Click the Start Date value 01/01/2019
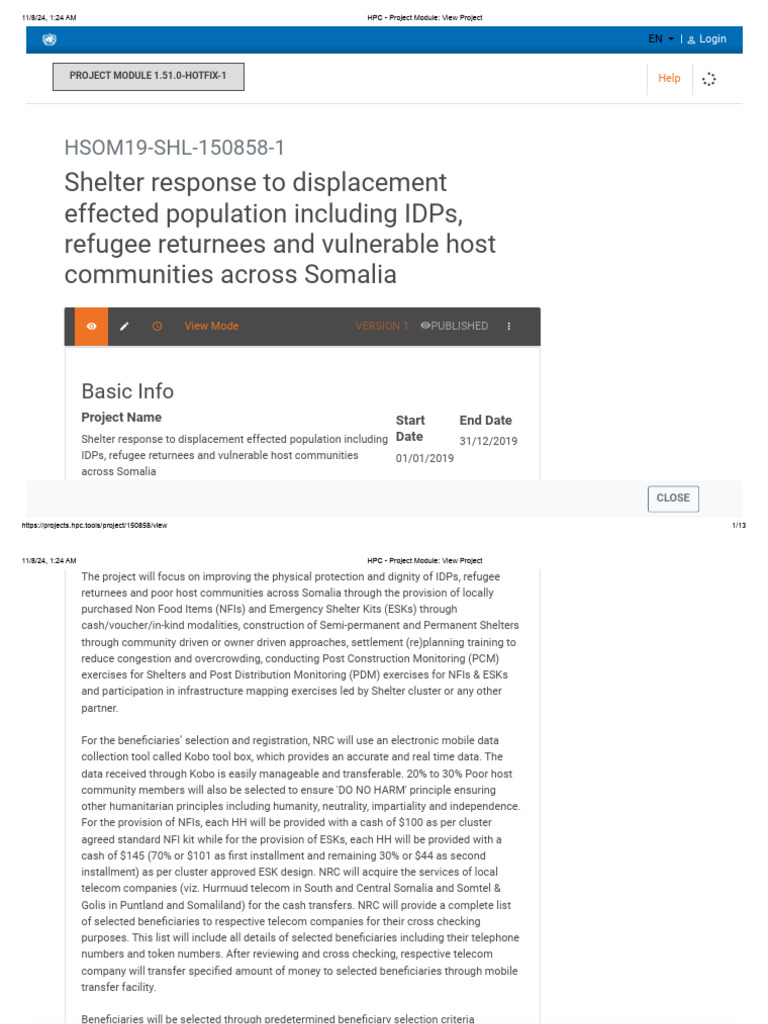Viewport: 768px width, 1024px height. (x=425, y=458)
